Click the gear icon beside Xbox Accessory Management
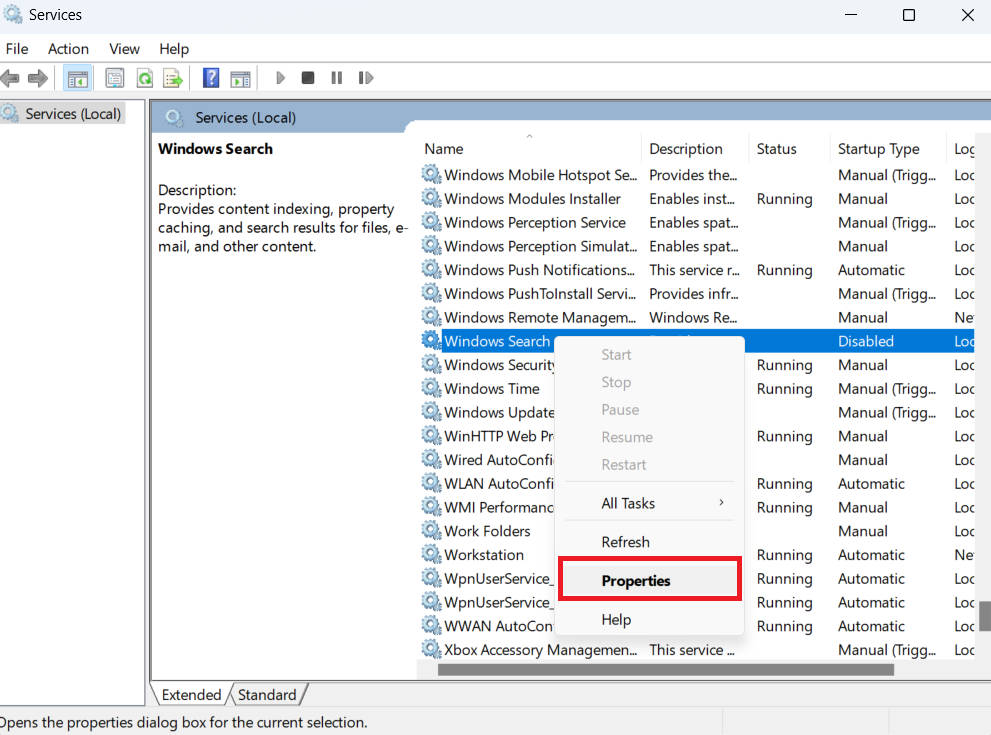Screen dimensions: 991x735 pyautogui.click(x=431, y=649)
